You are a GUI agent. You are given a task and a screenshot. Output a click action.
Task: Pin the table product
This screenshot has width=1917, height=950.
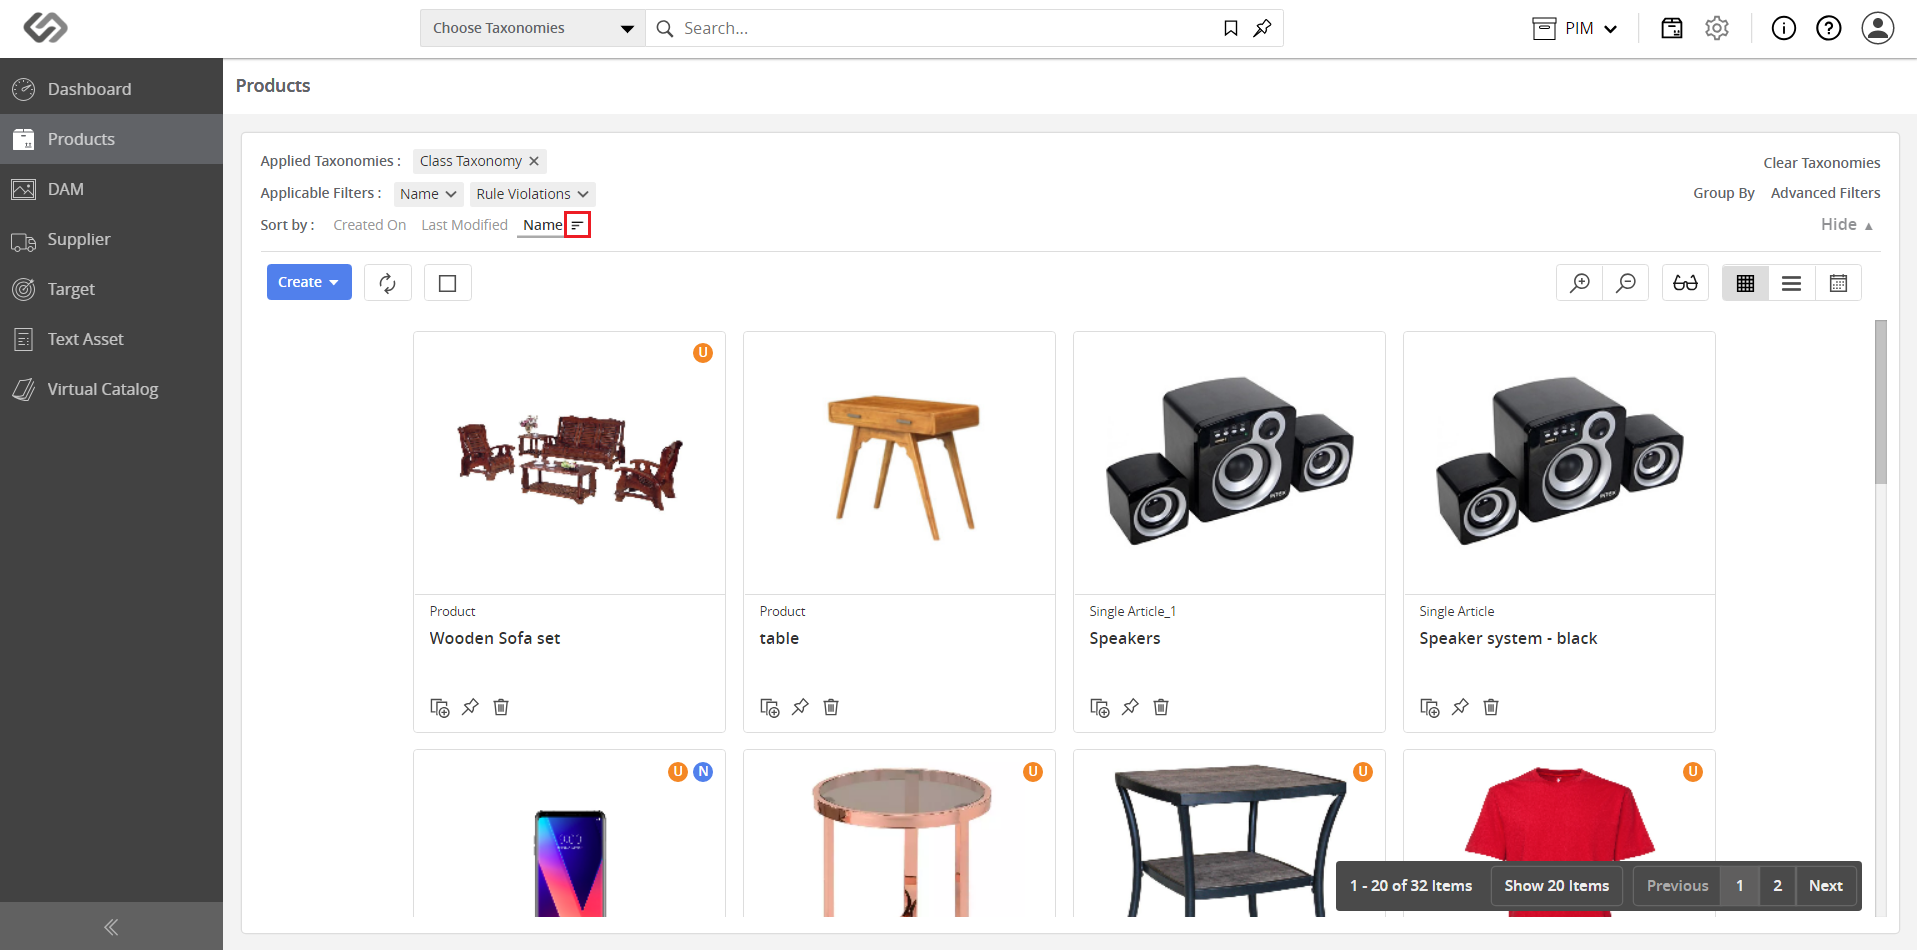(800, 707)
